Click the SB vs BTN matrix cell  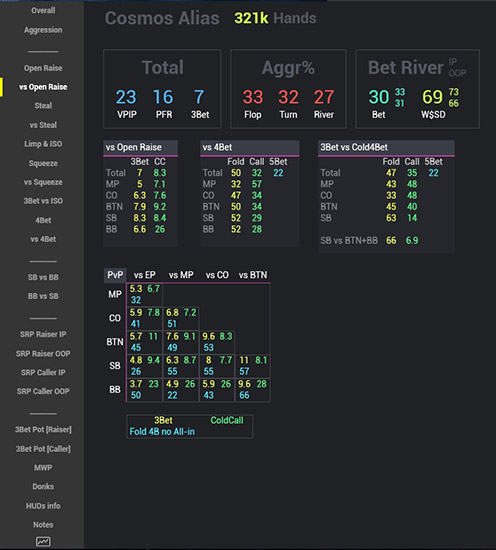click(253, 366)
